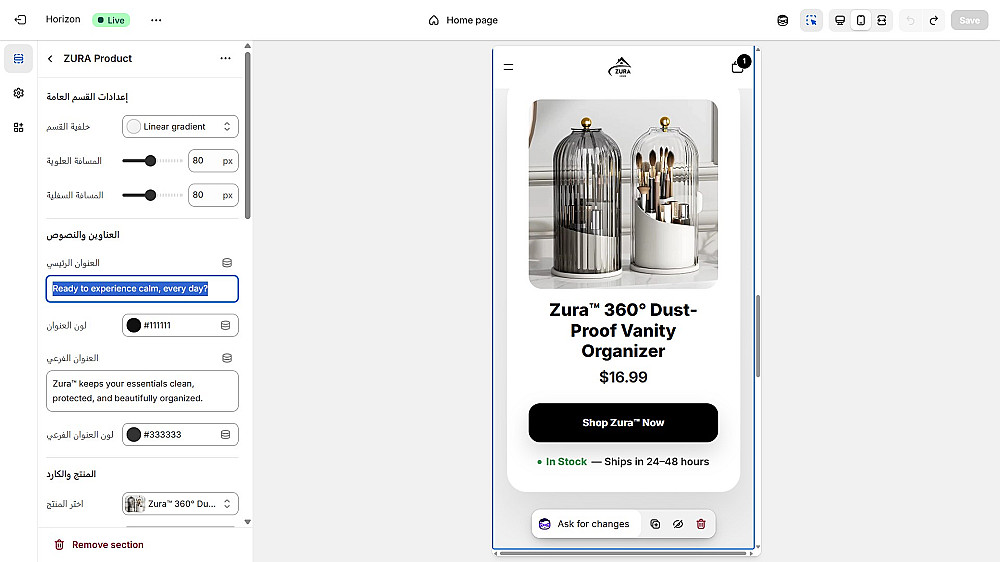Connect dynamic source for #333333 color

[x=226, y=434]
